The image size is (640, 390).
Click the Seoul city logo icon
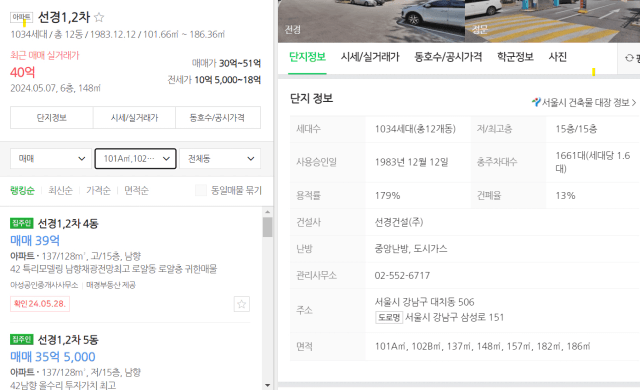tap(536, 102)
